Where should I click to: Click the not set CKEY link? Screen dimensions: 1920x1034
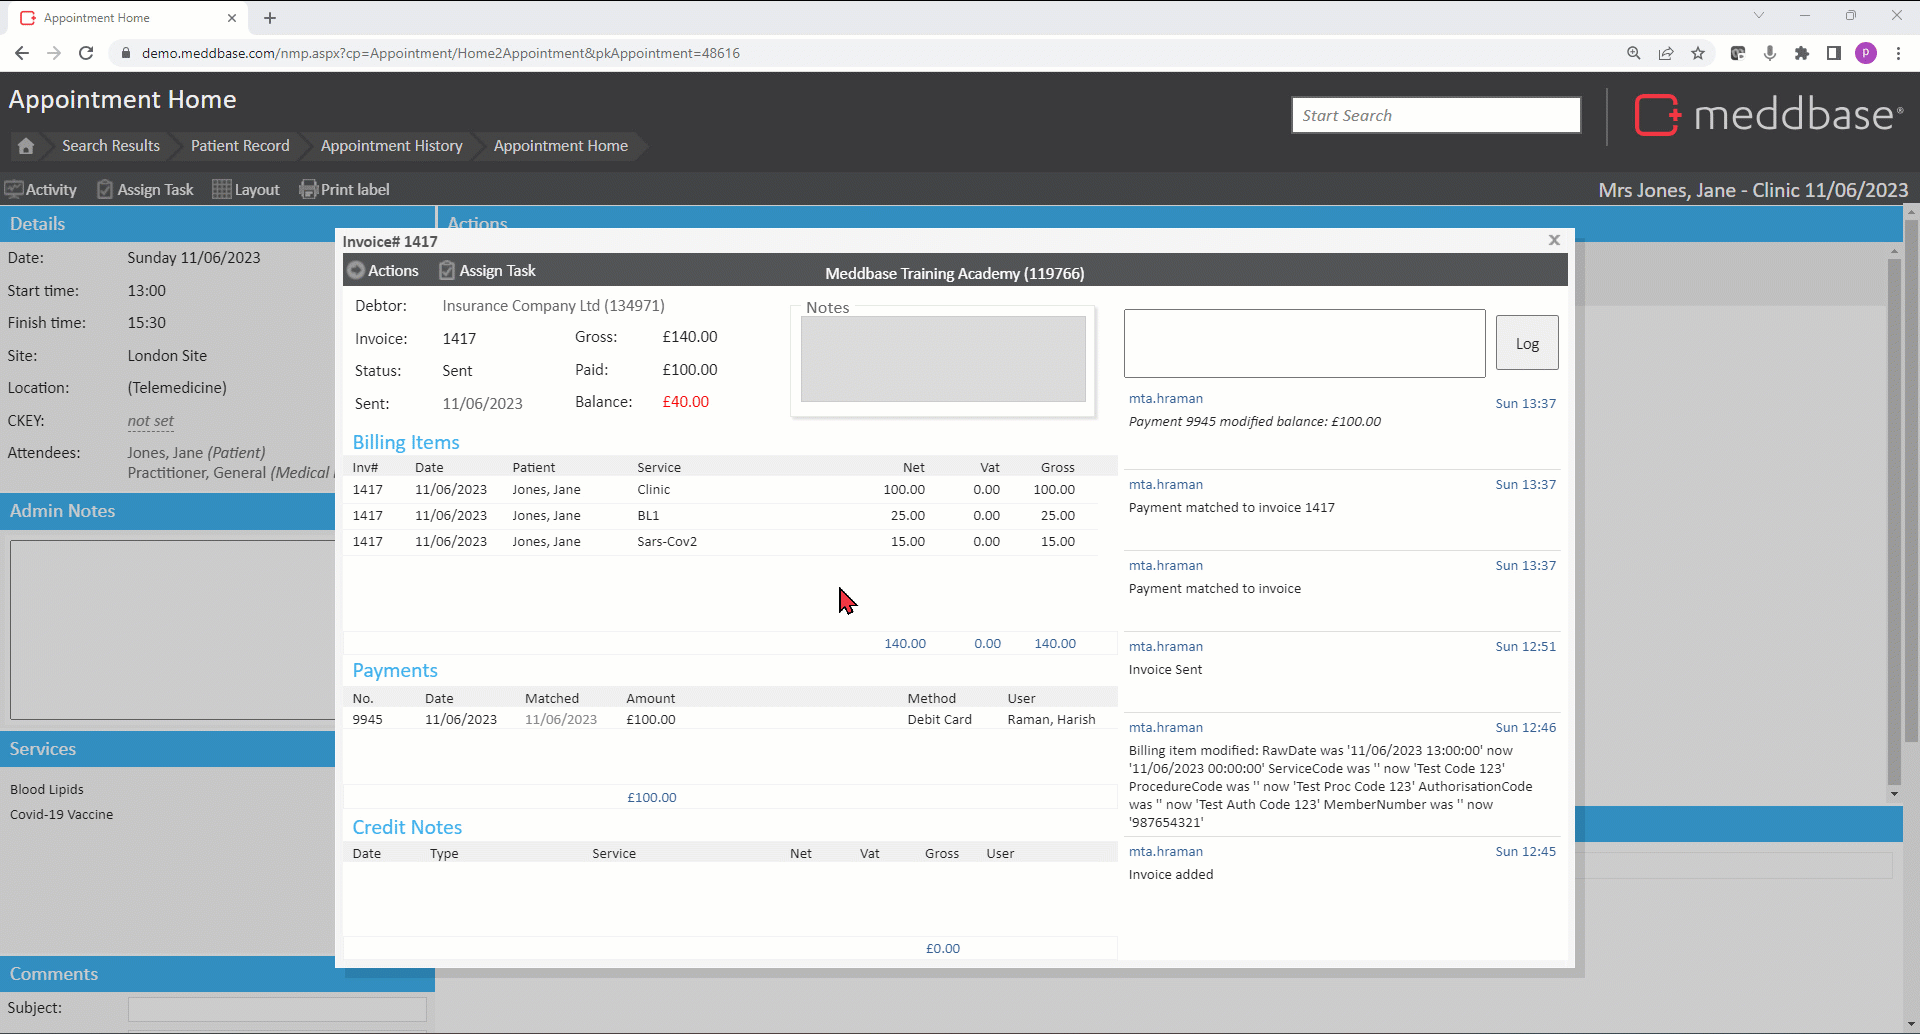tap(150, 421)
